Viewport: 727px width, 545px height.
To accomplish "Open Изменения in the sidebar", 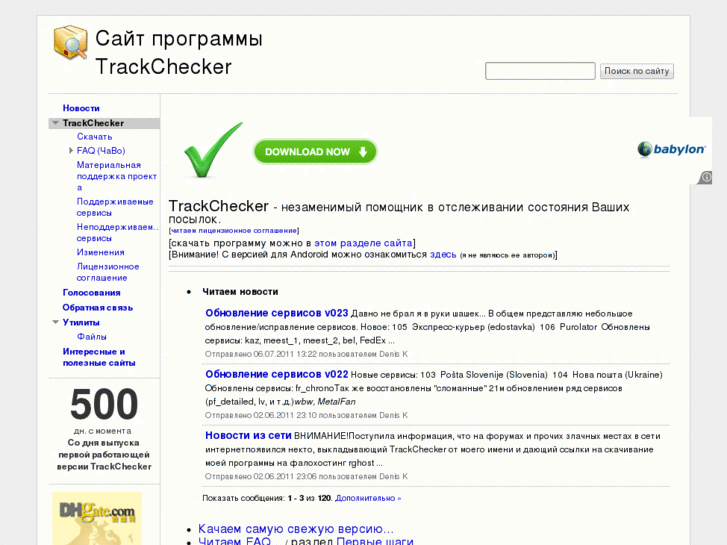I will tap(101, 252).
